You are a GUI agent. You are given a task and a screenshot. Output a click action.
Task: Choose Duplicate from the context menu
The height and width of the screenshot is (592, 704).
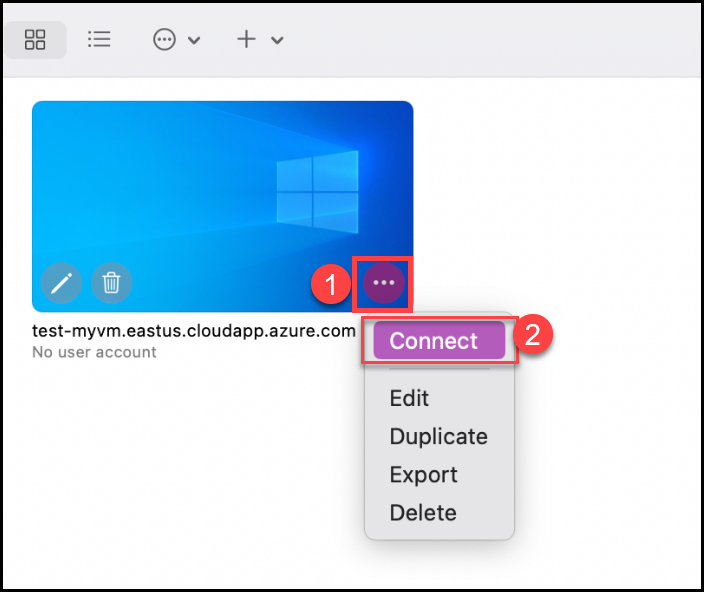[439, 436]
